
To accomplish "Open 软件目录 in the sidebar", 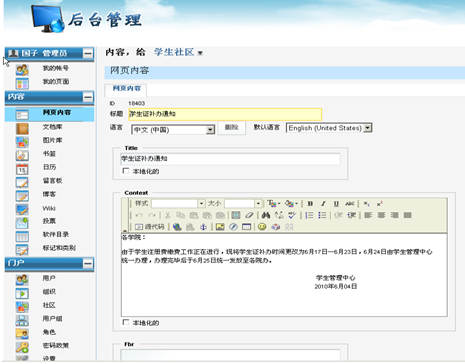I will (x=56, y=234).
